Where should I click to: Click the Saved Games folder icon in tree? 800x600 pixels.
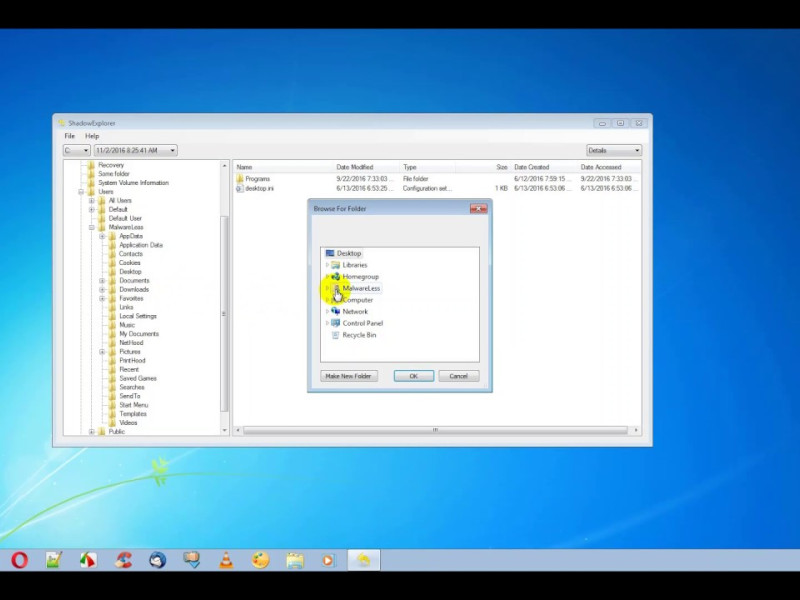[112, 378]
